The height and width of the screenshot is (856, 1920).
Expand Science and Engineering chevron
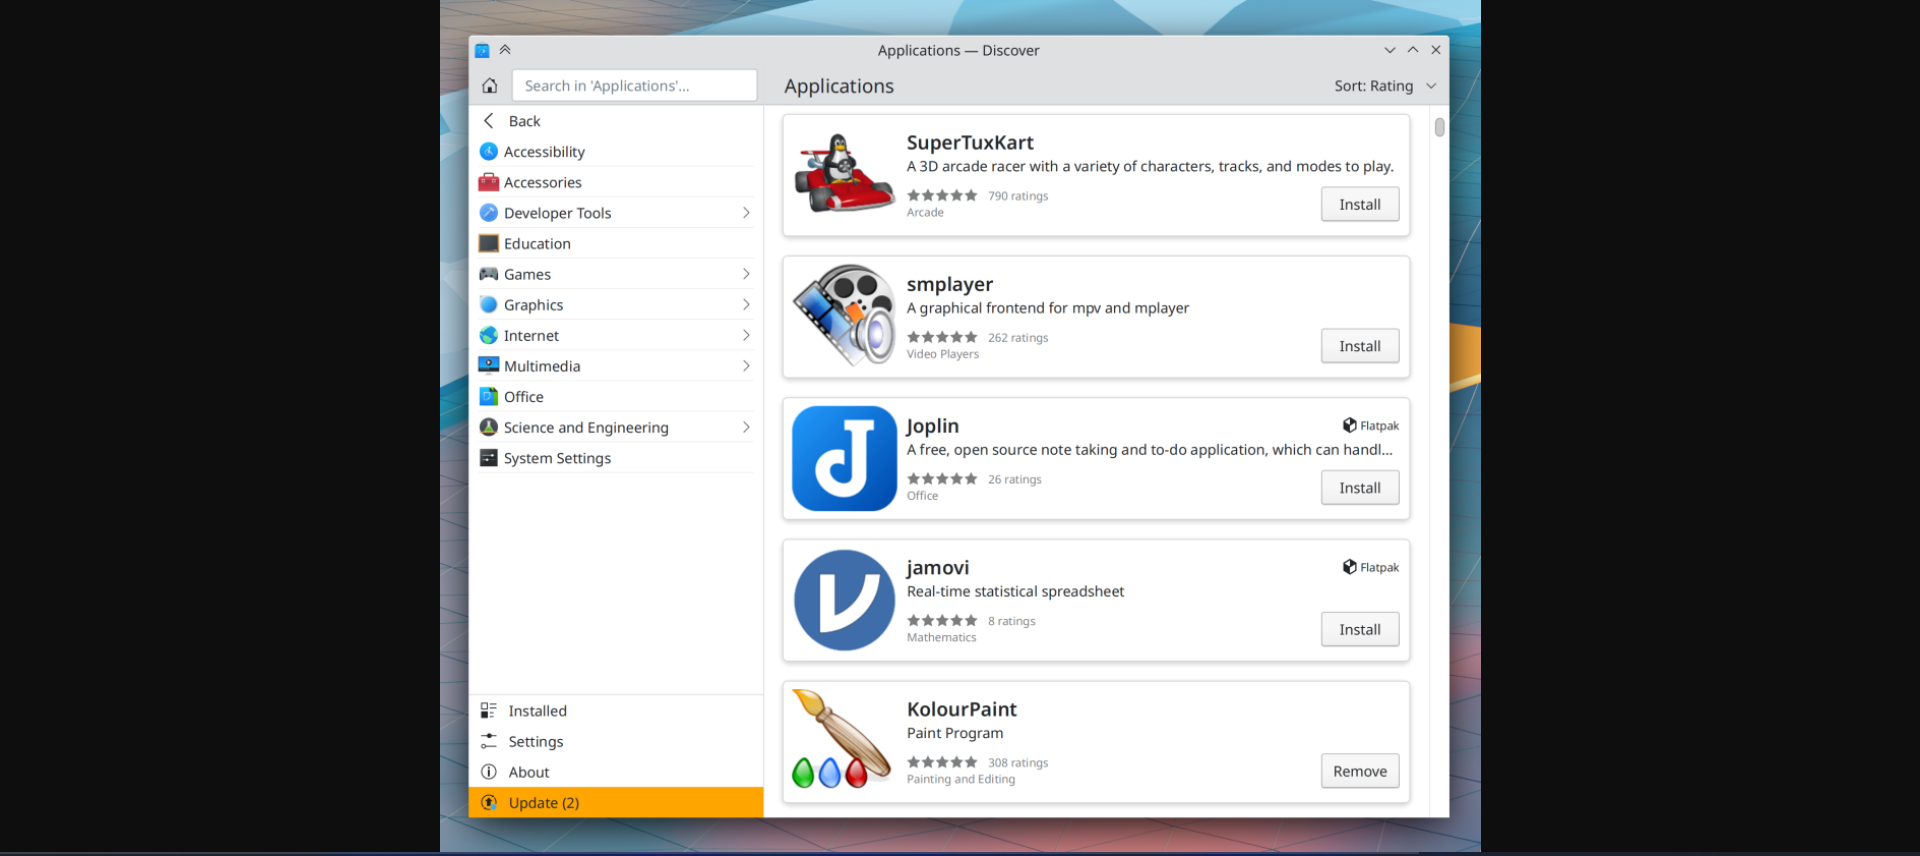click(x=746, y=428)
